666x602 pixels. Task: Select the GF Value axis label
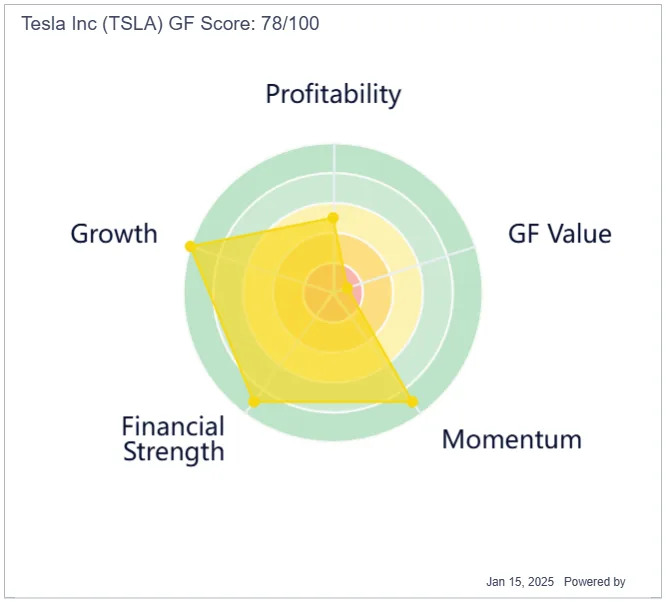560,234
